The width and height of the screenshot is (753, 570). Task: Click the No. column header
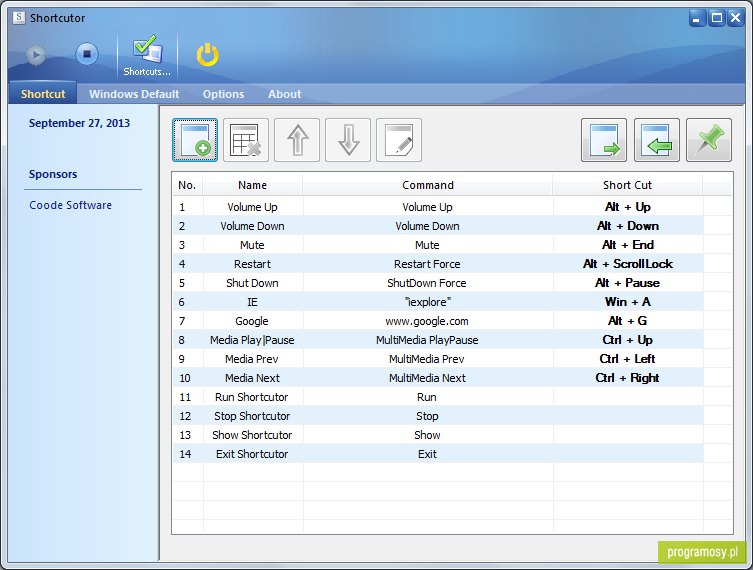tap(187, 185)
